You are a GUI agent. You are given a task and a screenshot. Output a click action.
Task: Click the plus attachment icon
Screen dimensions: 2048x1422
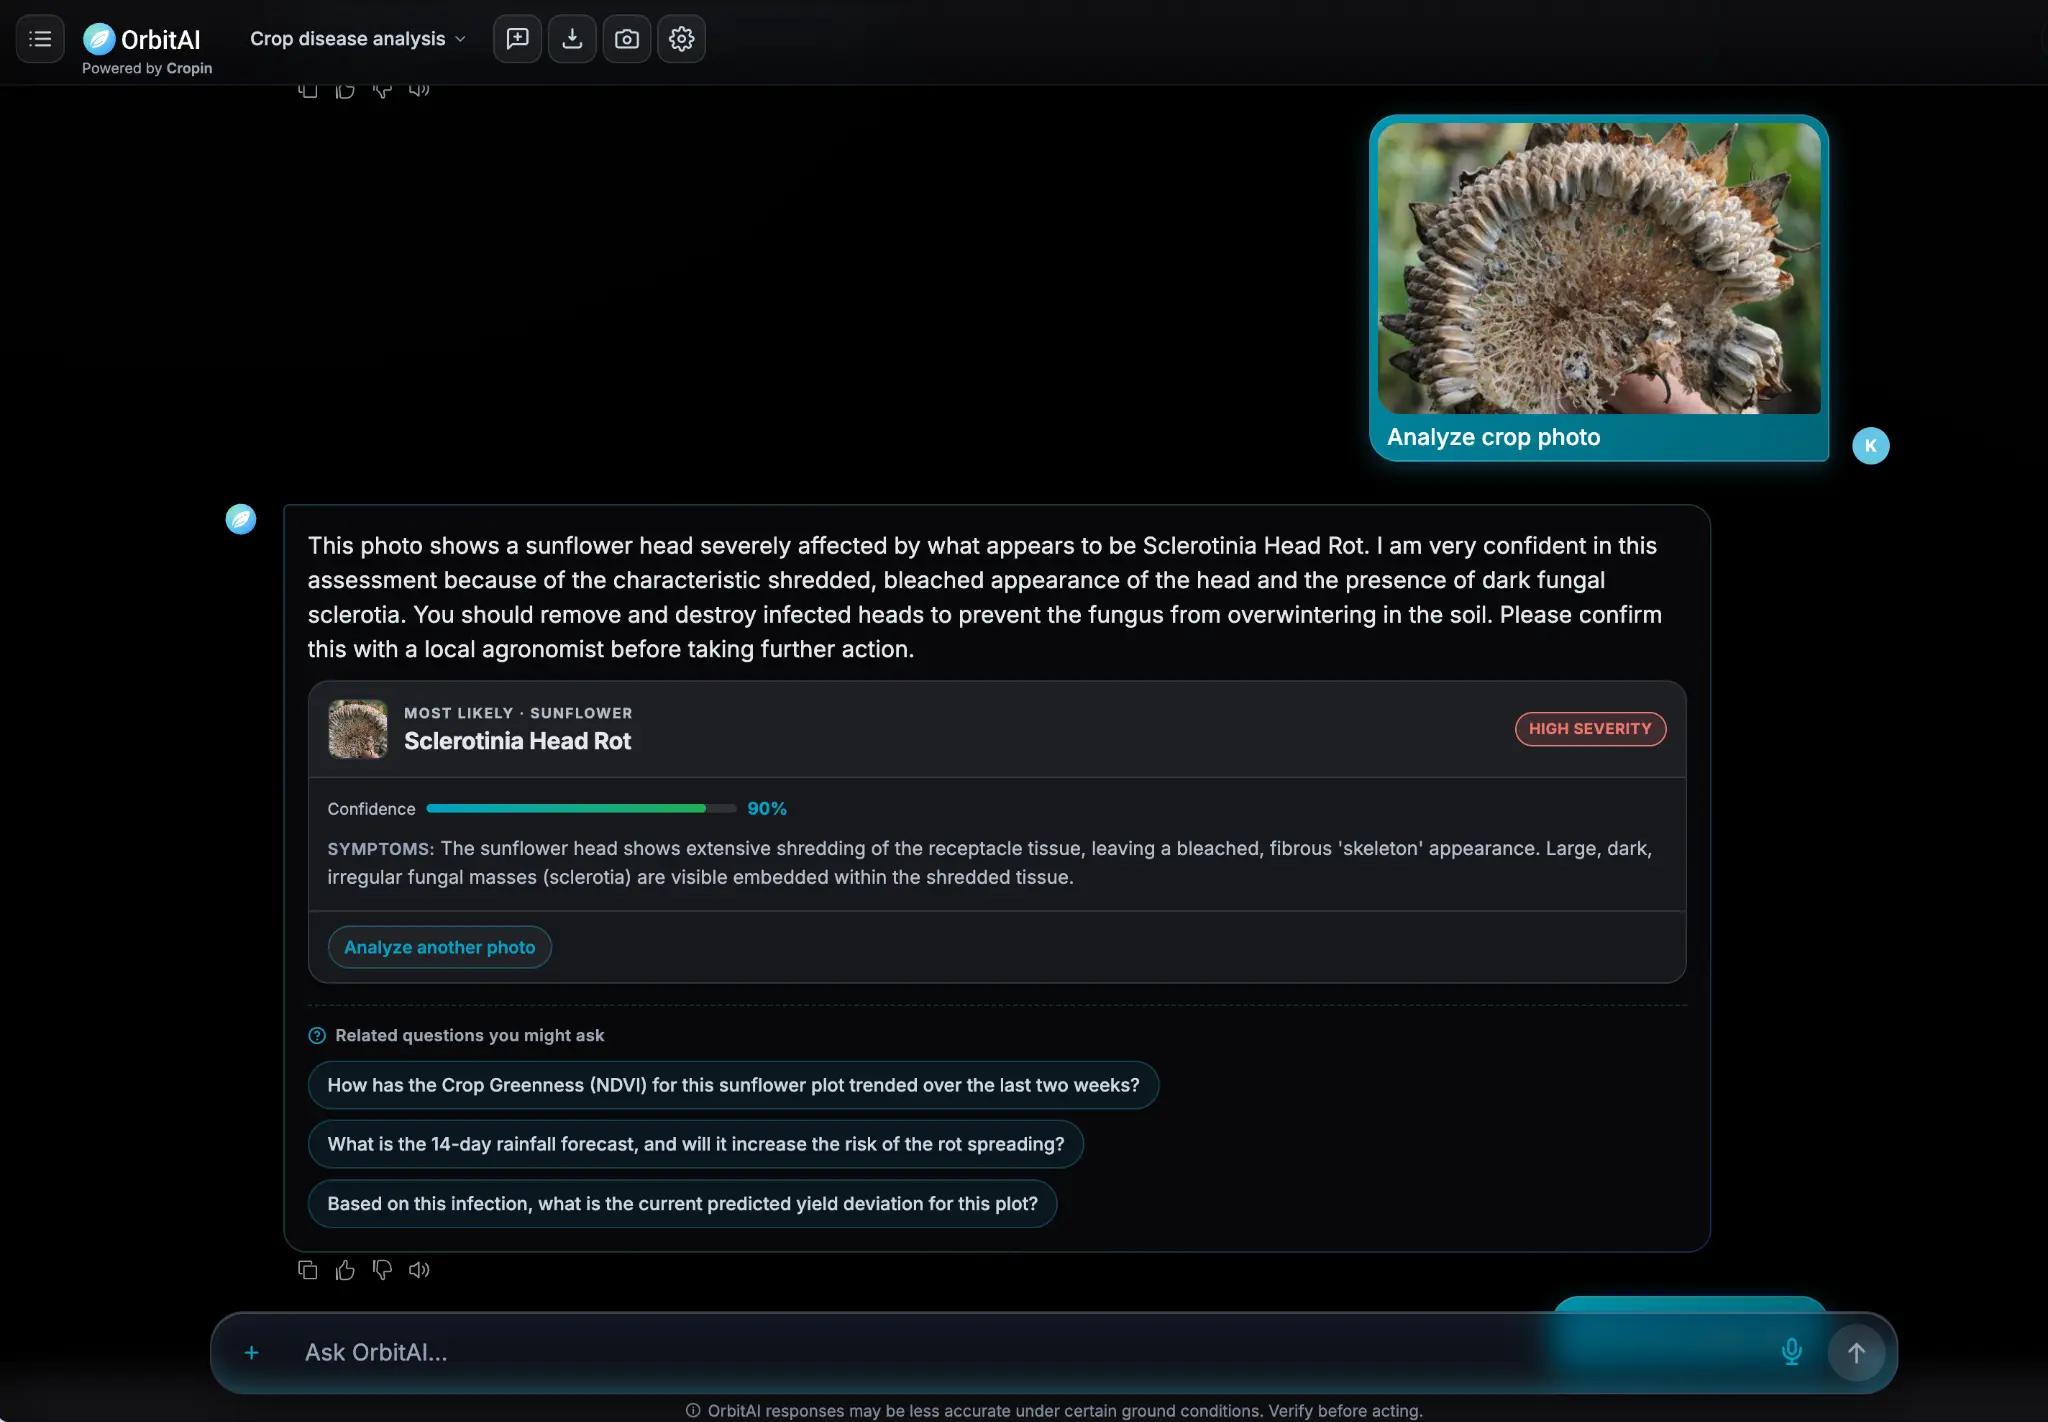(252, 1353)
